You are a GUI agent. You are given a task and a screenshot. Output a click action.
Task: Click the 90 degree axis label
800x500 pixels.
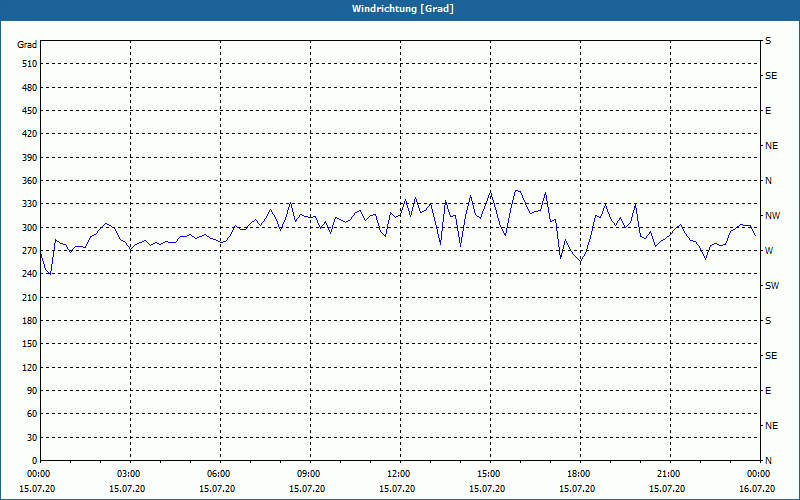click(x=32, y=391)
